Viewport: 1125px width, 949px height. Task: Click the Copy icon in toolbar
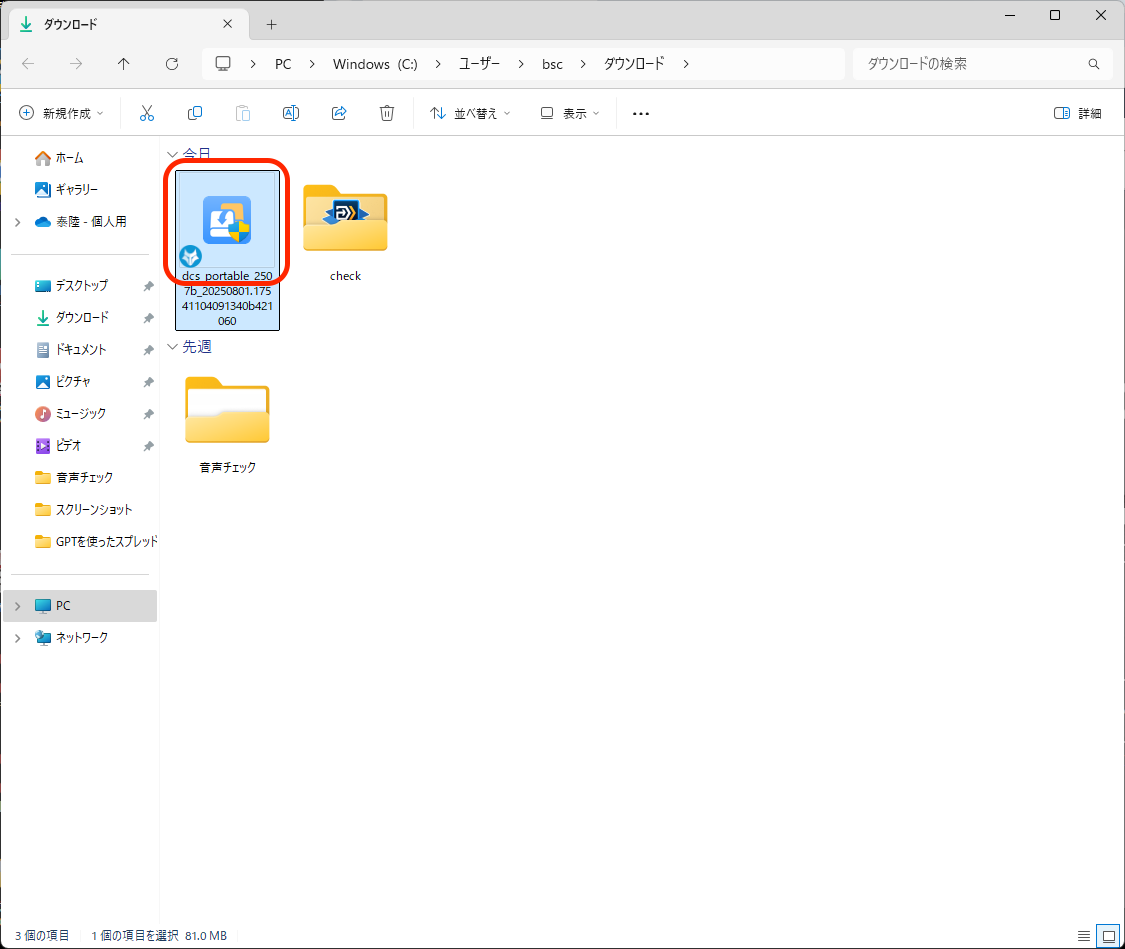click(x=194, y=113)
